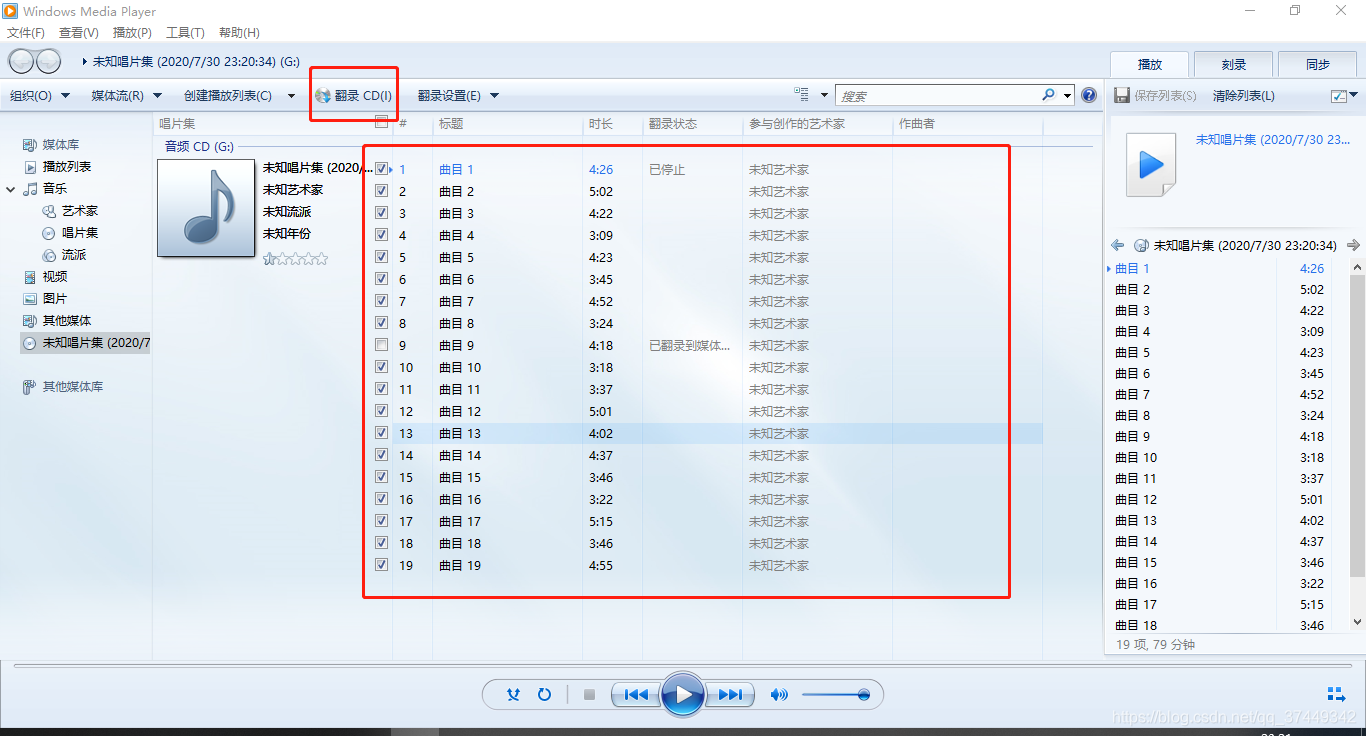Skip to the previous track
Viewport: 1366px width, 736px height.
[636, 694]
